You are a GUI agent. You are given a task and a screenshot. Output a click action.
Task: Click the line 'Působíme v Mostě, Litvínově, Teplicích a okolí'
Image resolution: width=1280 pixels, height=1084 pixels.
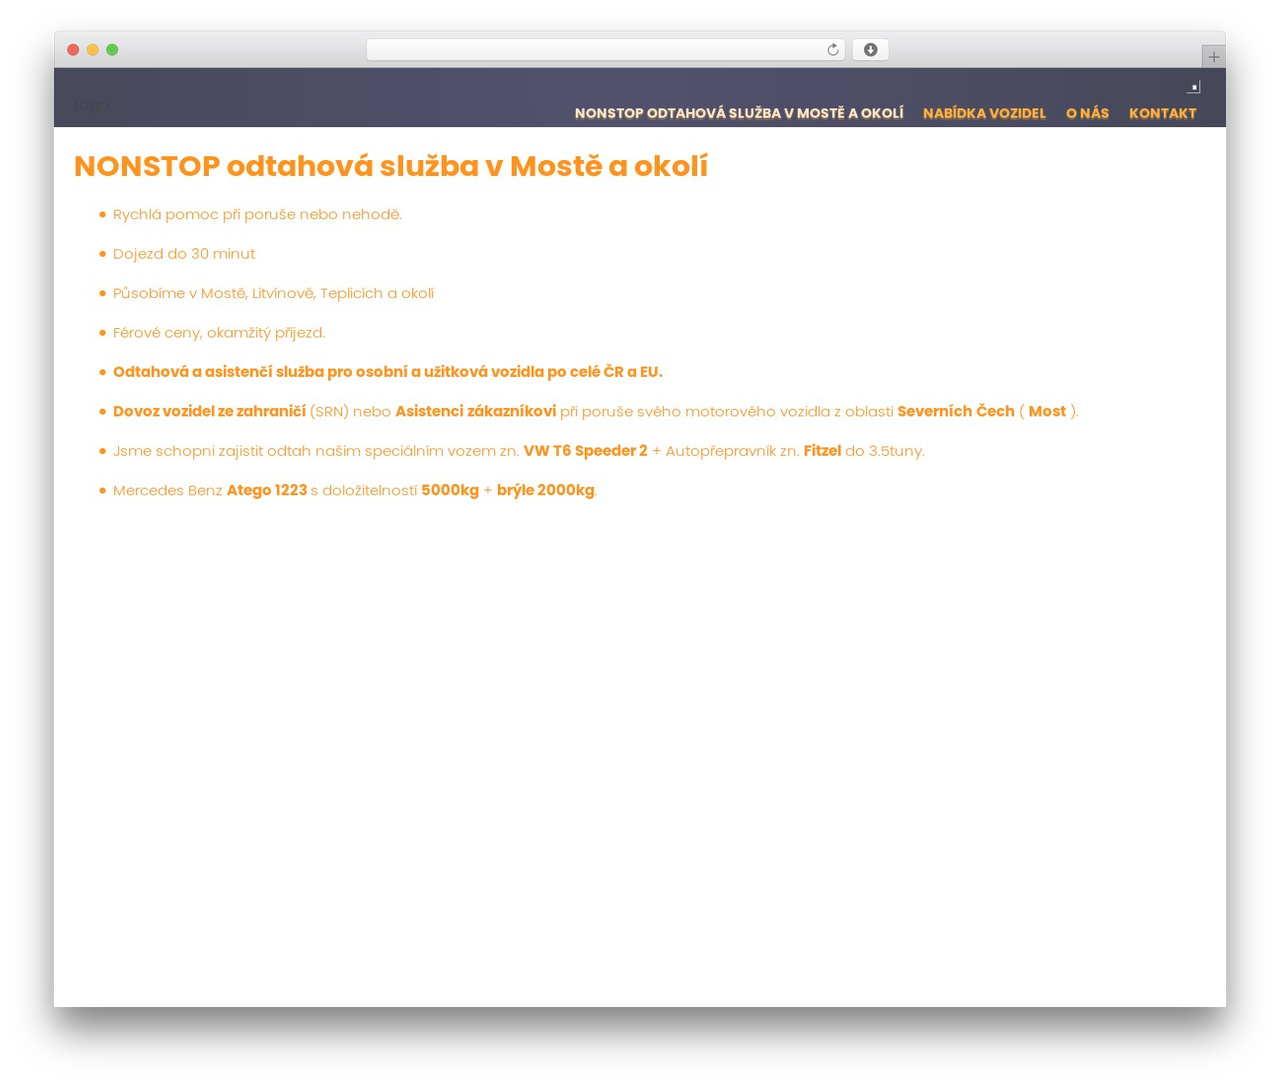(273, 293)
